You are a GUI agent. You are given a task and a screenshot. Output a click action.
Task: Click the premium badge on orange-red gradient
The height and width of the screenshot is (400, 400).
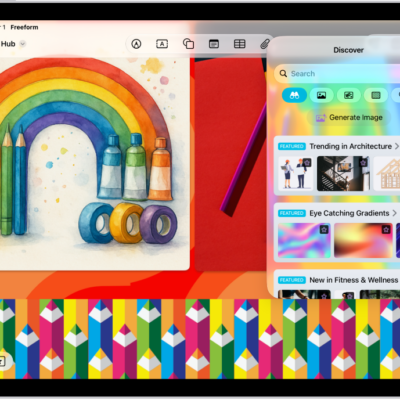386,229
